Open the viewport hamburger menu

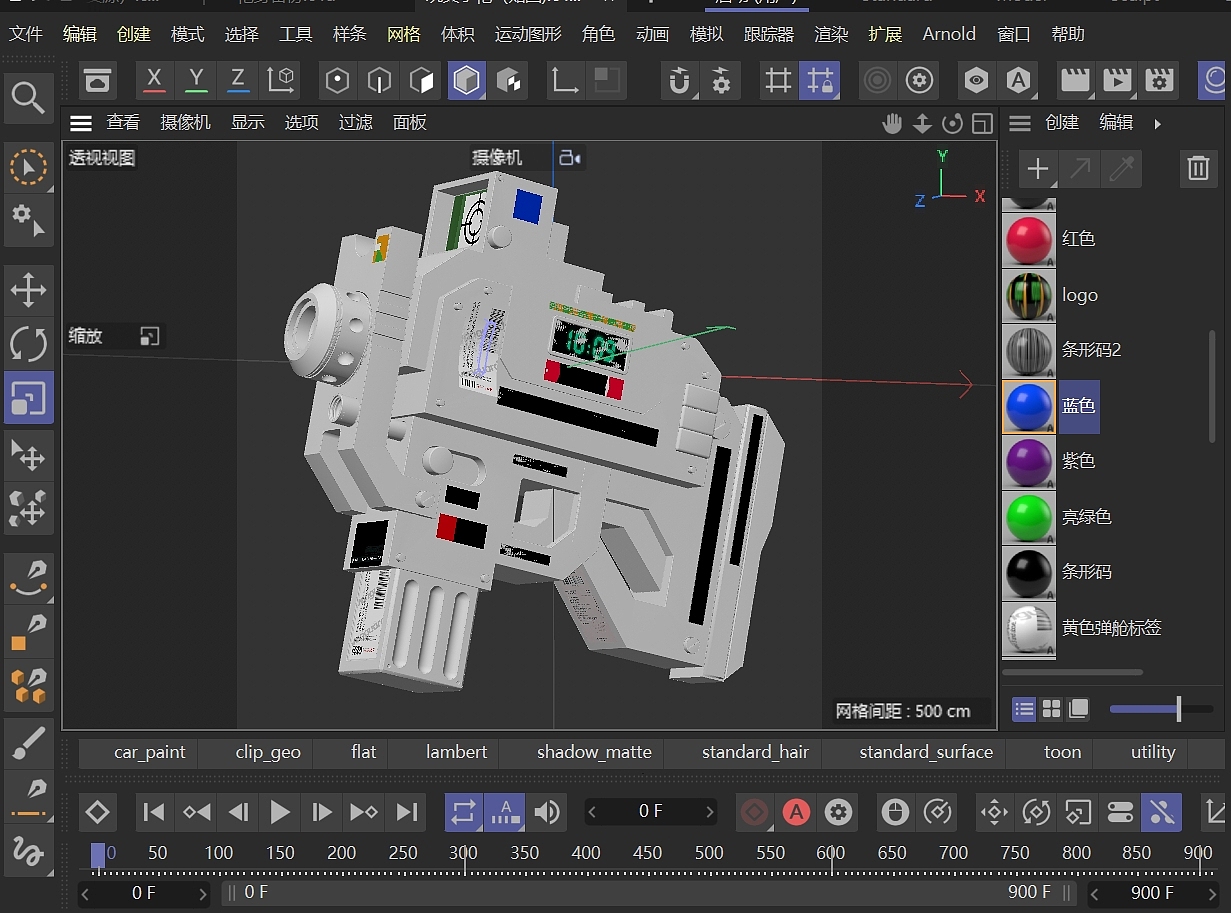point(81,123)
